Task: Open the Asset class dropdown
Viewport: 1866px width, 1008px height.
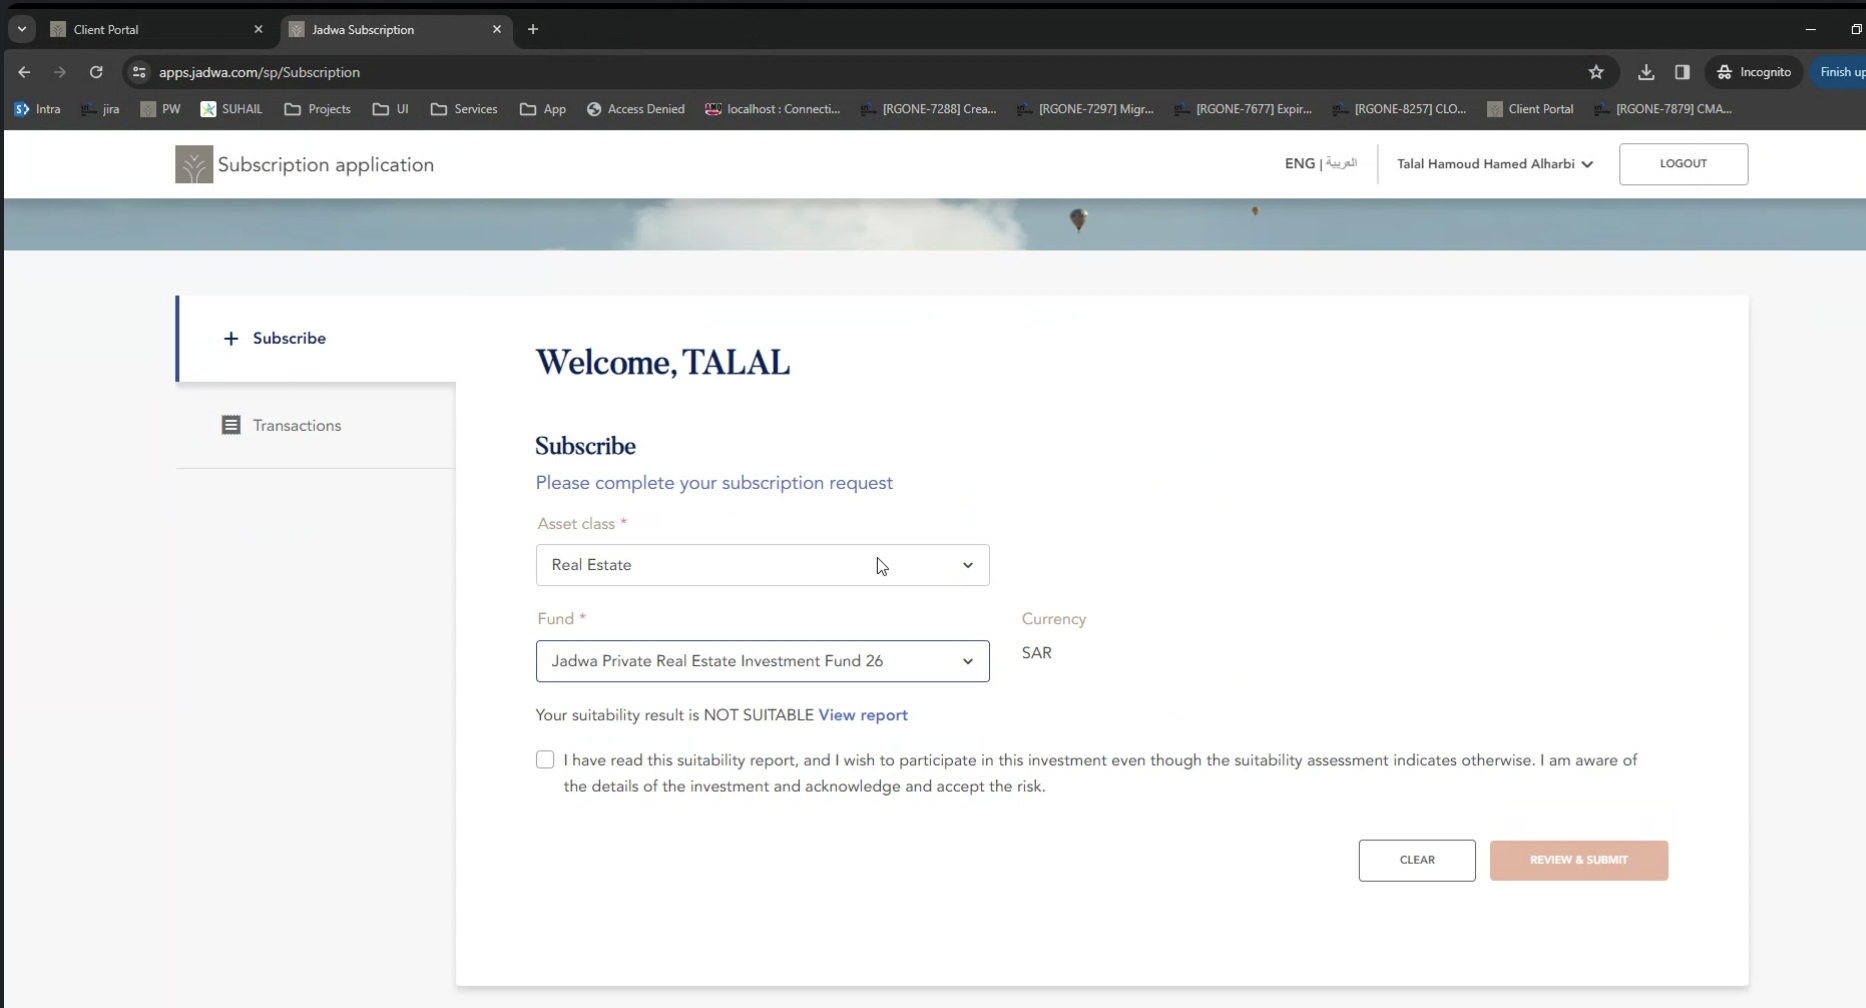Action: point(762,565)
